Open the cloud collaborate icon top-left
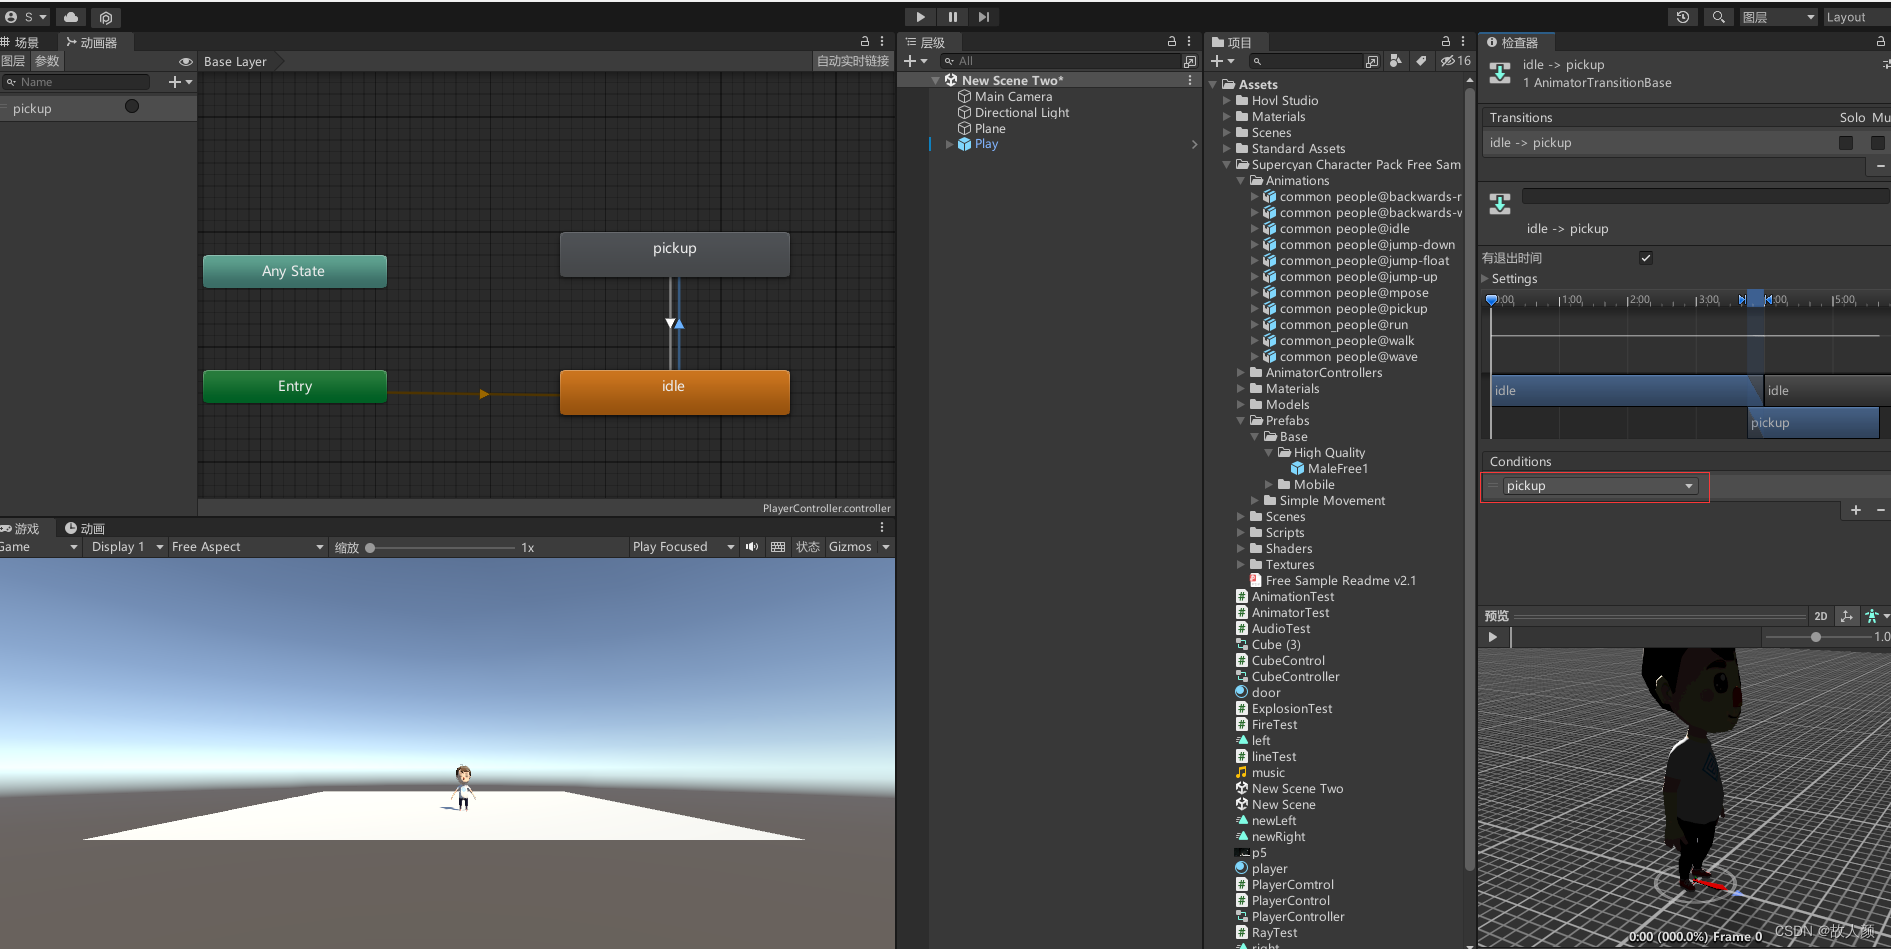This screenshot has width=1891, height=949. 70,17
